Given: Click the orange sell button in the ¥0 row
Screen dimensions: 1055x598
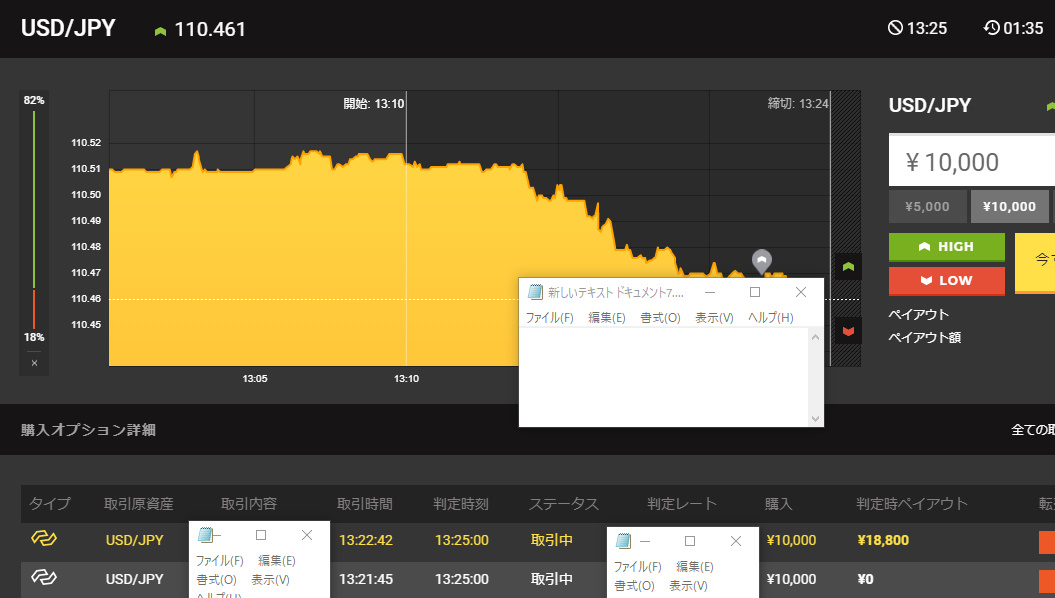Looking at the screenshot, I should [x=1047, y=581].
